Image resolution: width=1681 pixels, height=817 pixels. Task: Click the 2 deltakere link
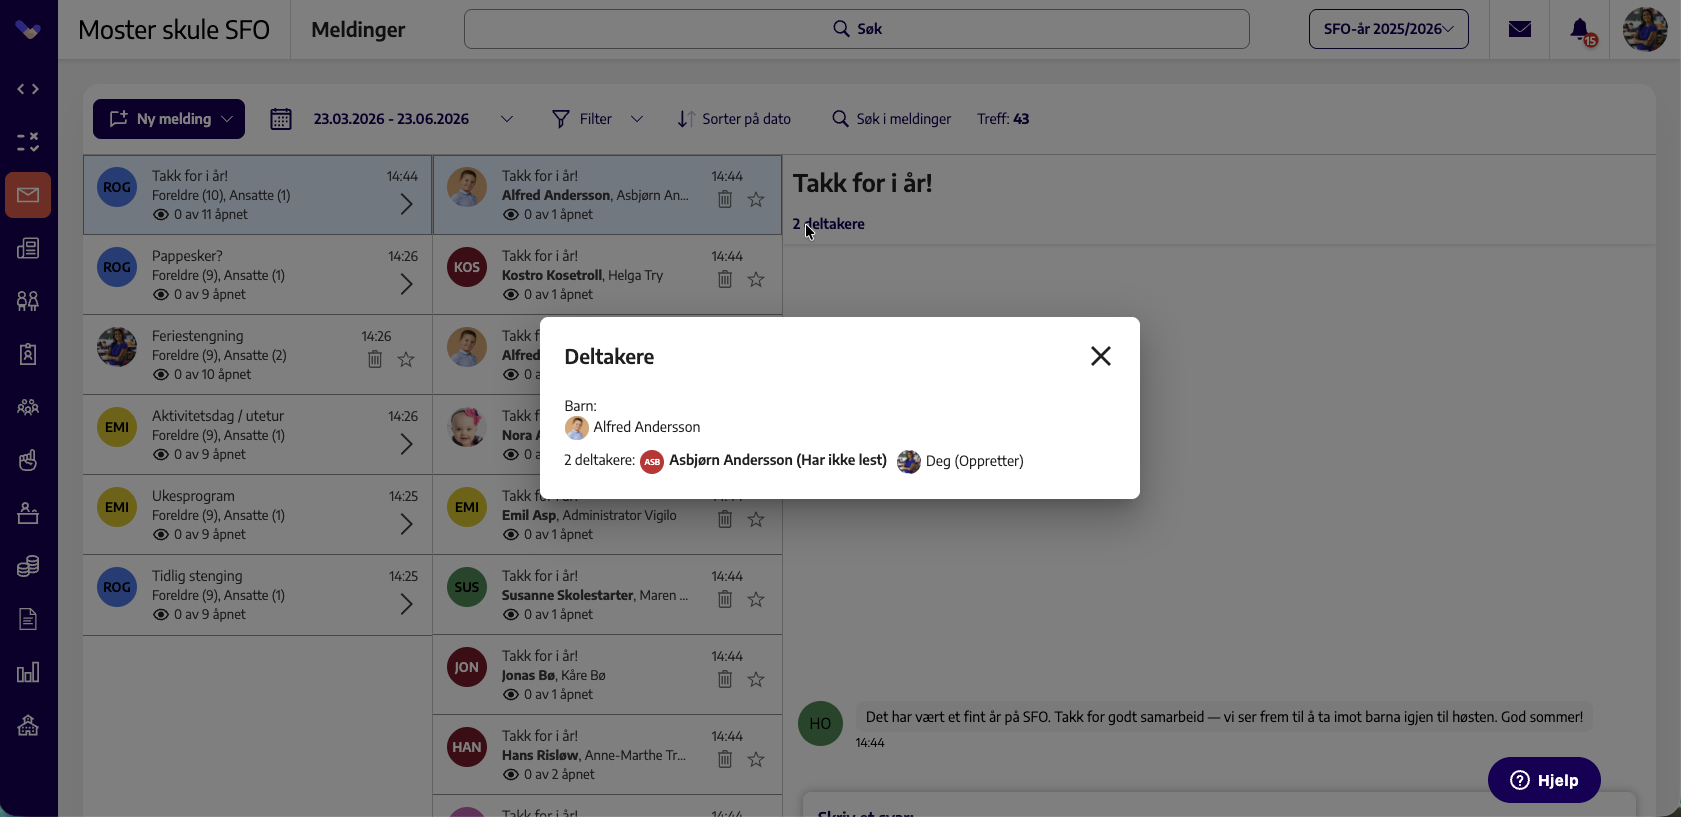click(x=829, y=224)
